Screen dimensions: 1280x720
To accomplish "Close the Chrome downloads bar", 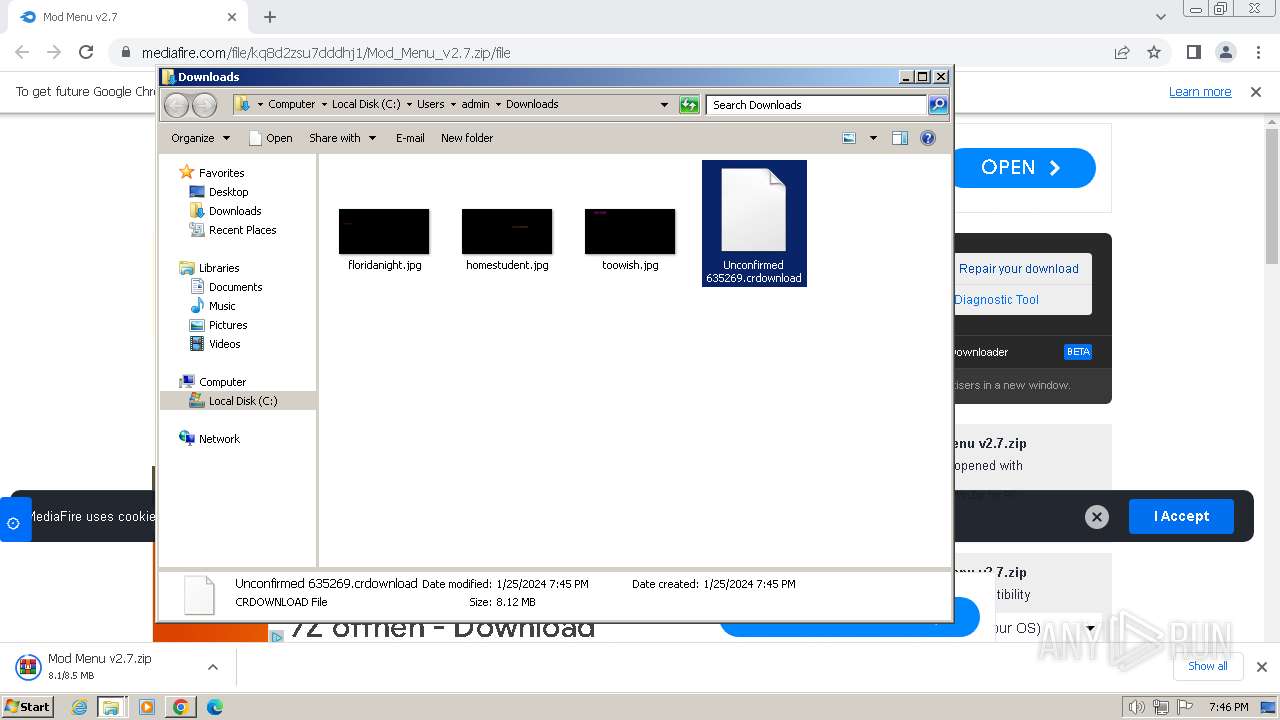I will pos(1261,667).
